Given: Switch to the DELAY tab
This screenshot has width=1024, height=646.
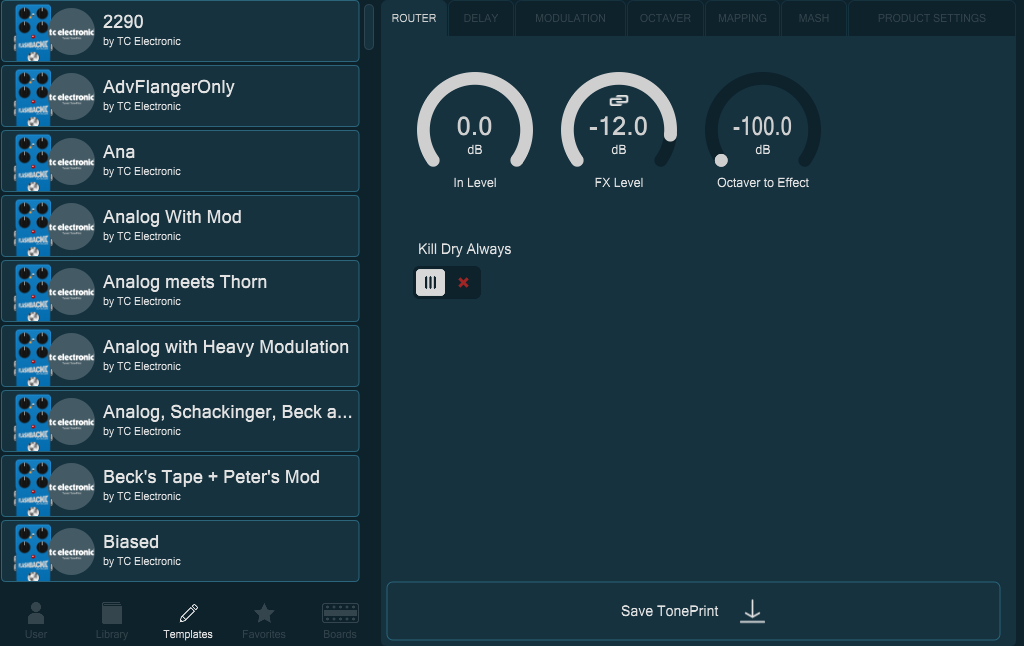Looking at the screenshot, I should 481,18.
